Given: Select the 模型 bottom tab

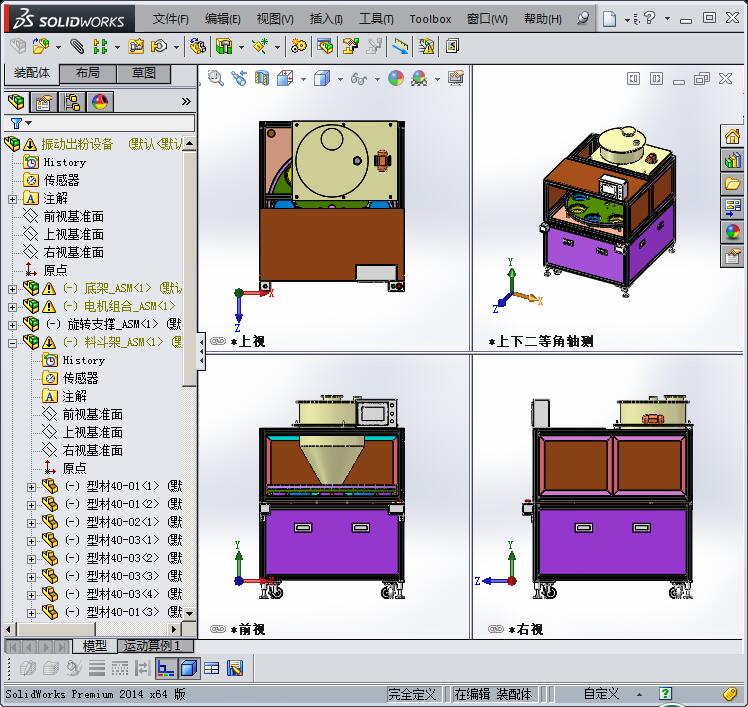Looking at the screenshot, I should pos(94,646).
